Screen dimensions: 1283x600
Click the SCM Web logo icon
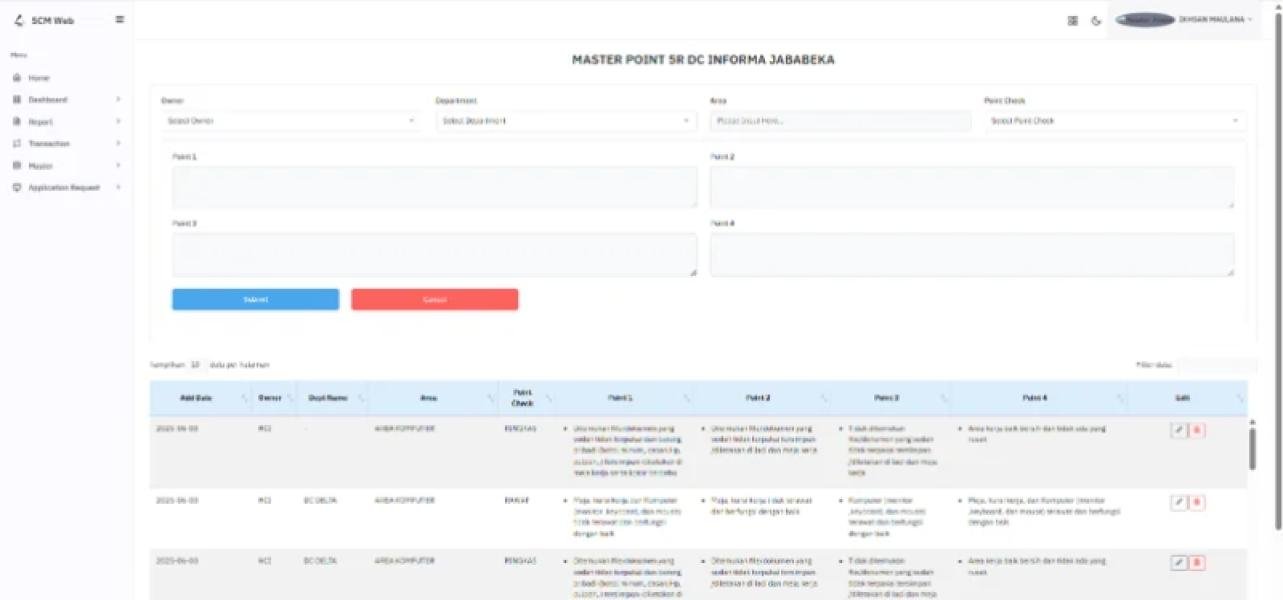coord(19,20)
